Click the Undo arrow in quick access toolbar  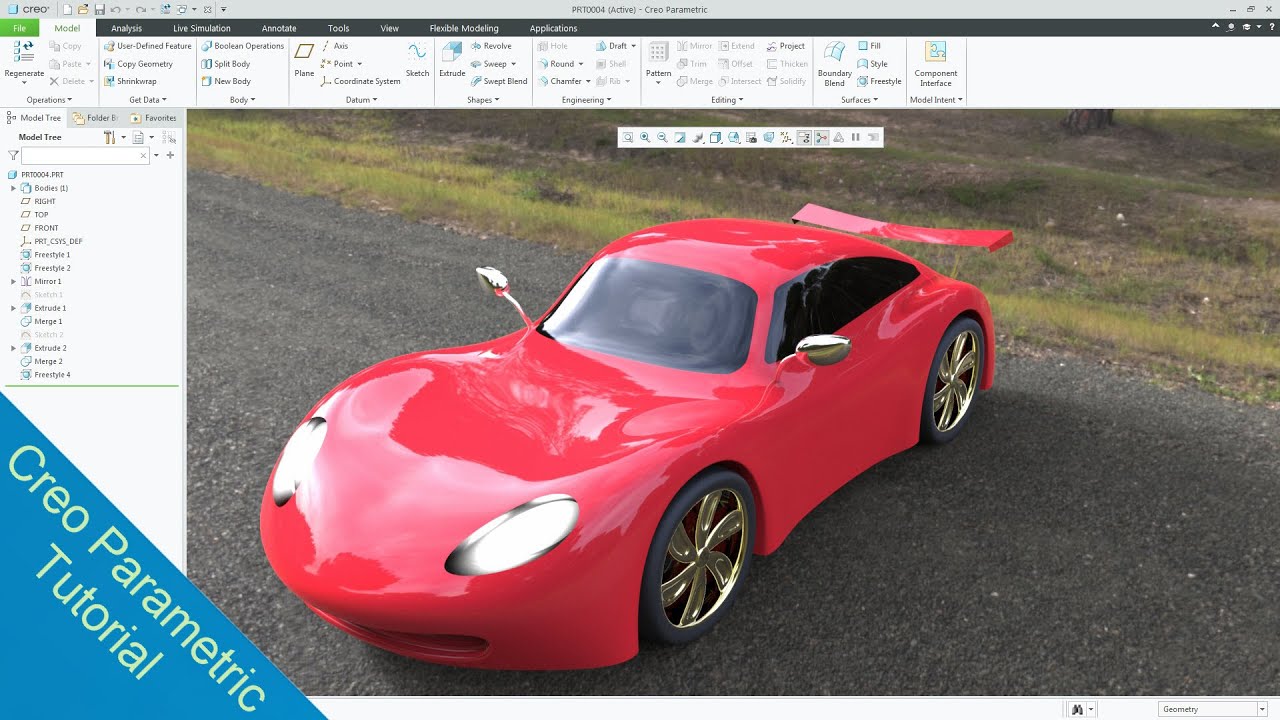(115, 10)
